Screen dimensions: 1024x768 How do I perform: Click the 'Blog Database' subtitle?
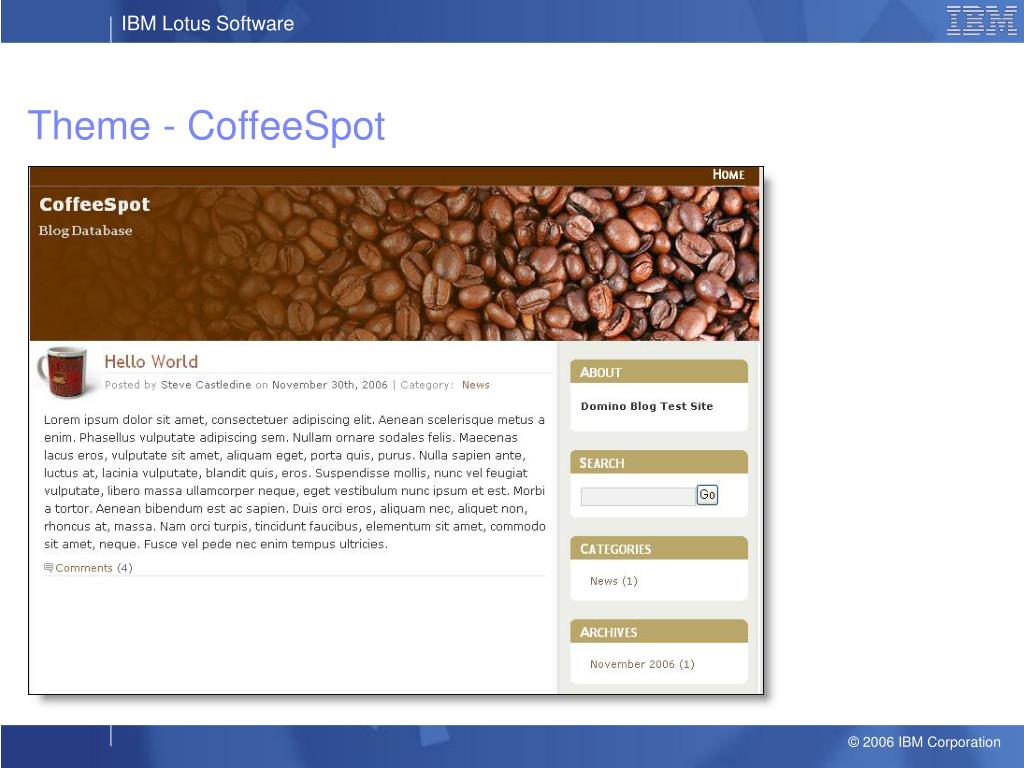pyautogui.click(x=85, y=231)
